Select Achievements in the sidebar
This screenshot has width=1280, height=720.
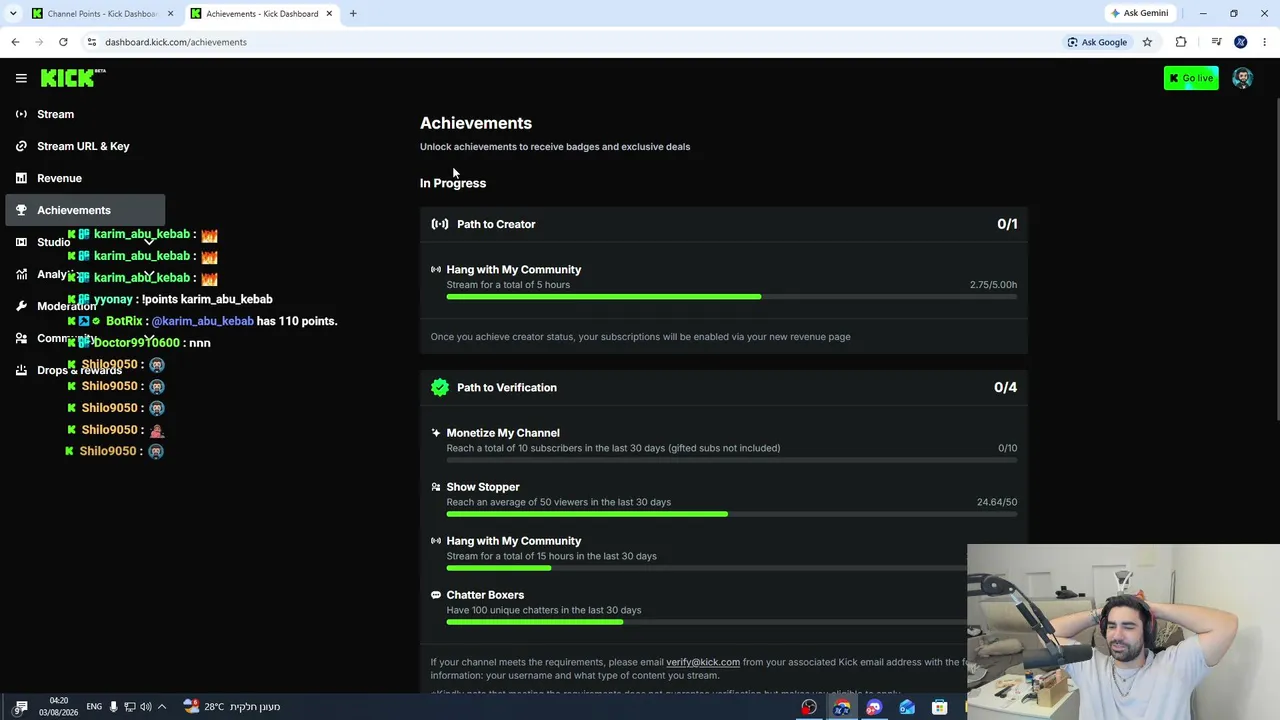point(85,210)
